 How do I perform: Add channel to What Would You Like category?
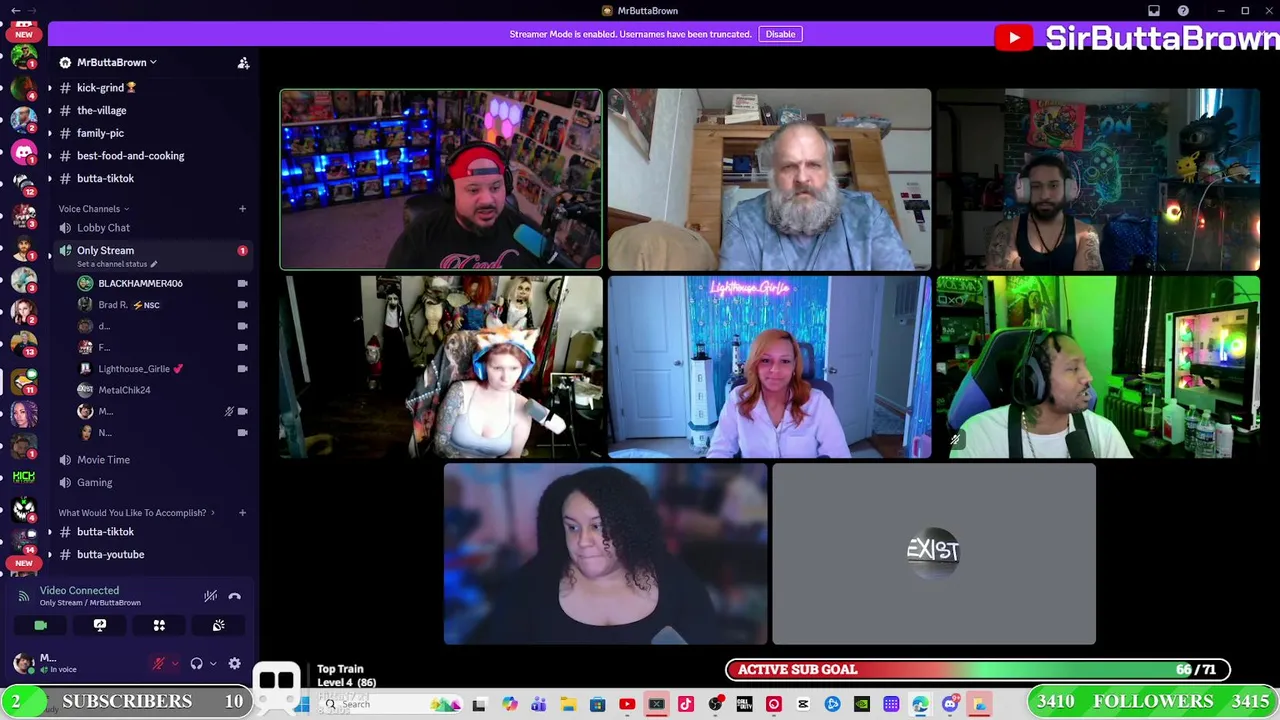coord(242,513)
